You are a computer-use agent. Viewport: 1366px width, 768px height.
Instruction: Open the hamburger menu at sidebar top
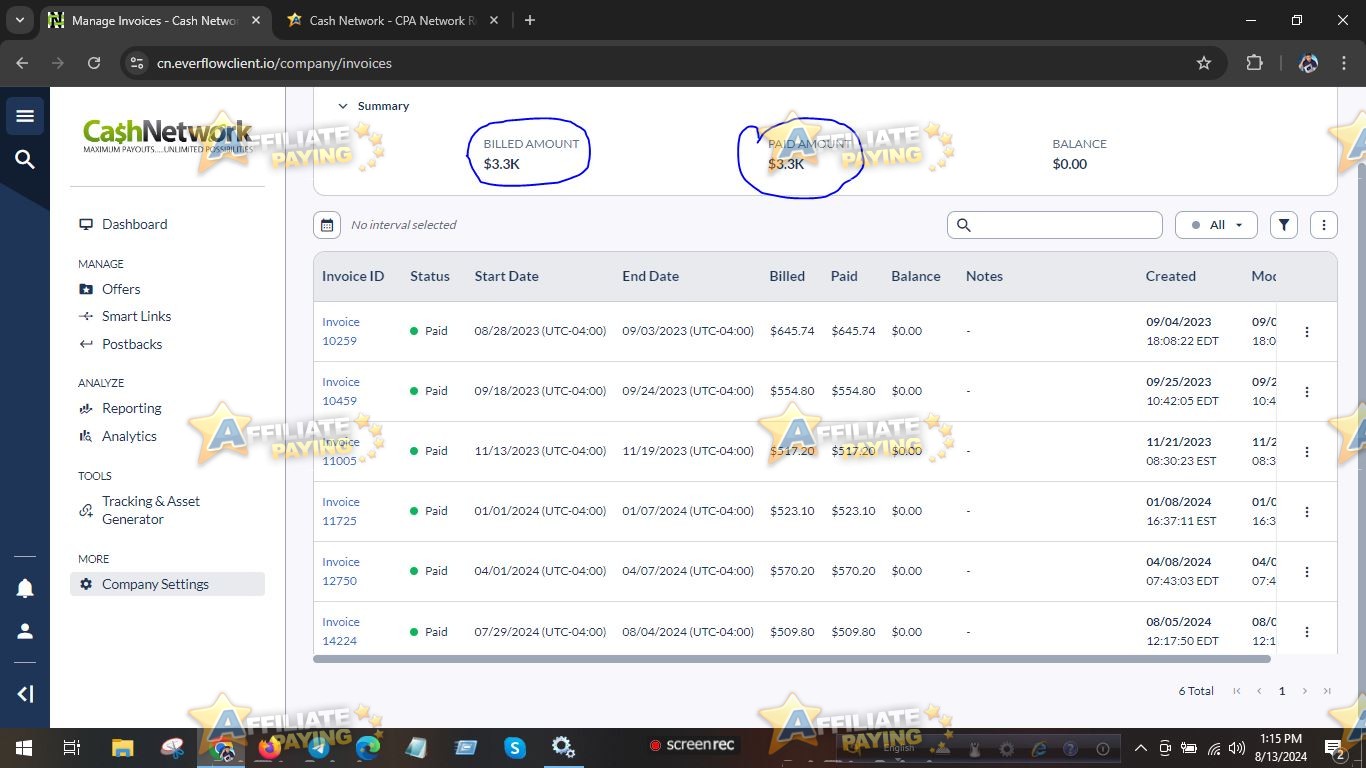[25, 115]
